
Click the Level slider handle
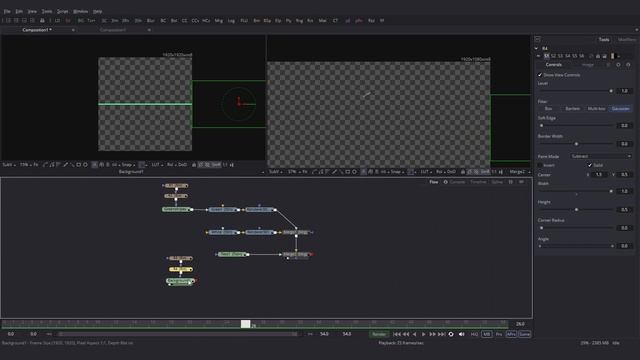[611, 91]
